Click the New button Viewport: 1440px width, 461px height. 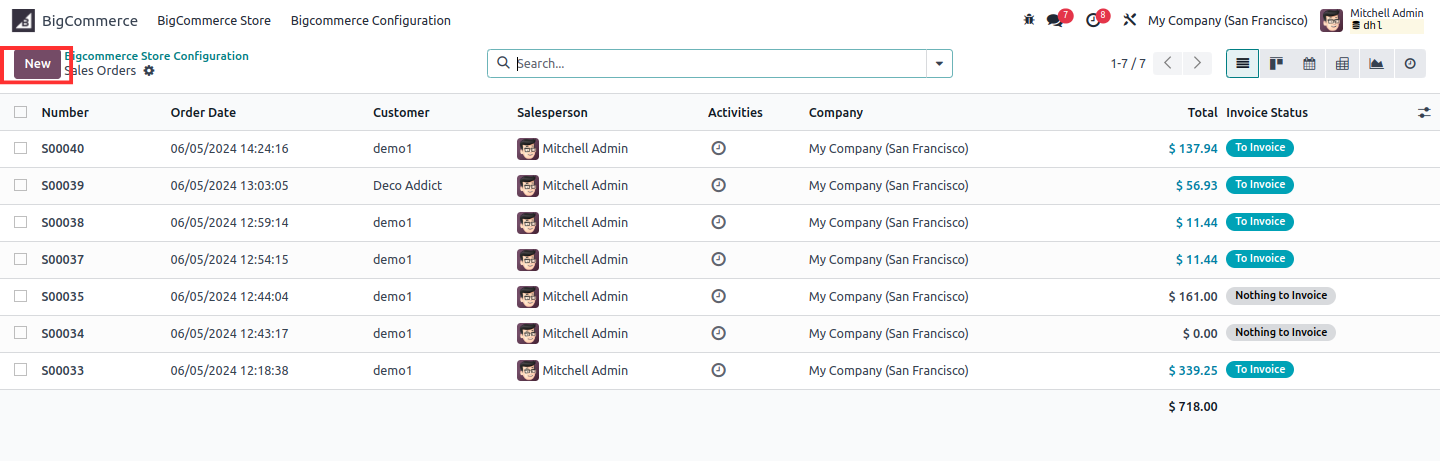37,63
